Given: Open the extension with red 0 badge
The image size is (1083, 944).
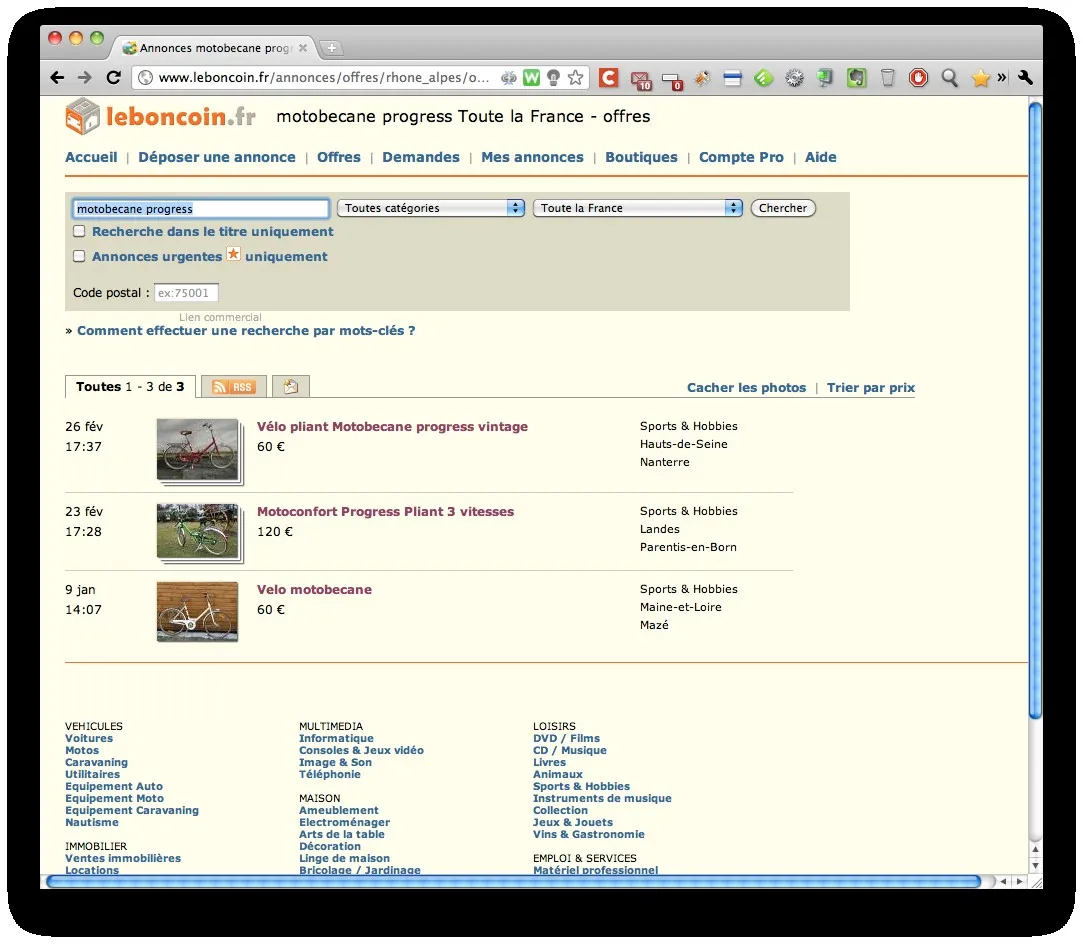Looking at the screenshot, I should click(672, 81).
